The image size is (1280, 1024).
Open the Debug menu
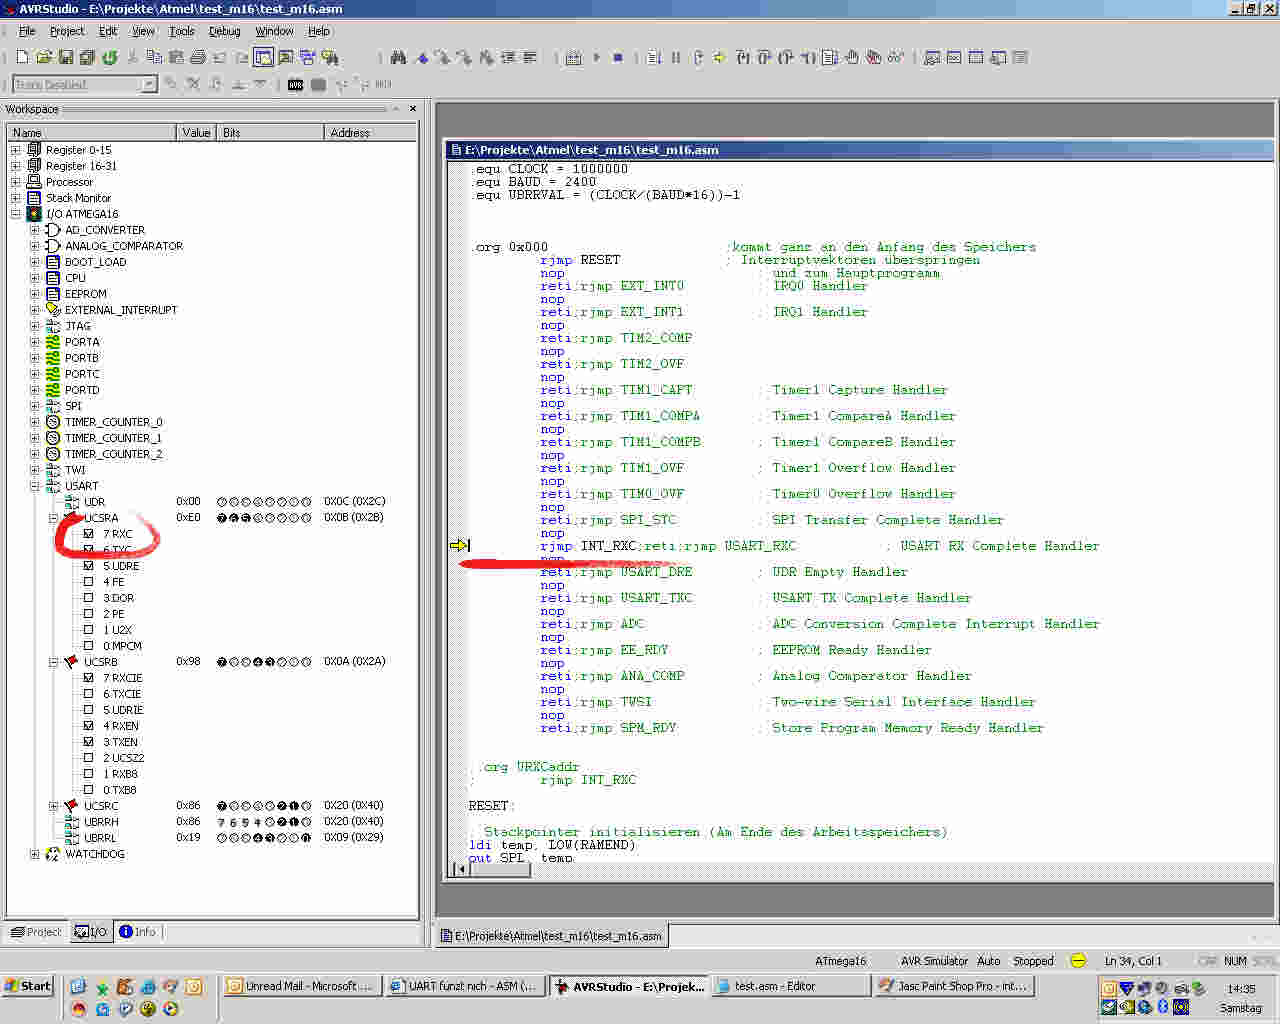[224, 31]
